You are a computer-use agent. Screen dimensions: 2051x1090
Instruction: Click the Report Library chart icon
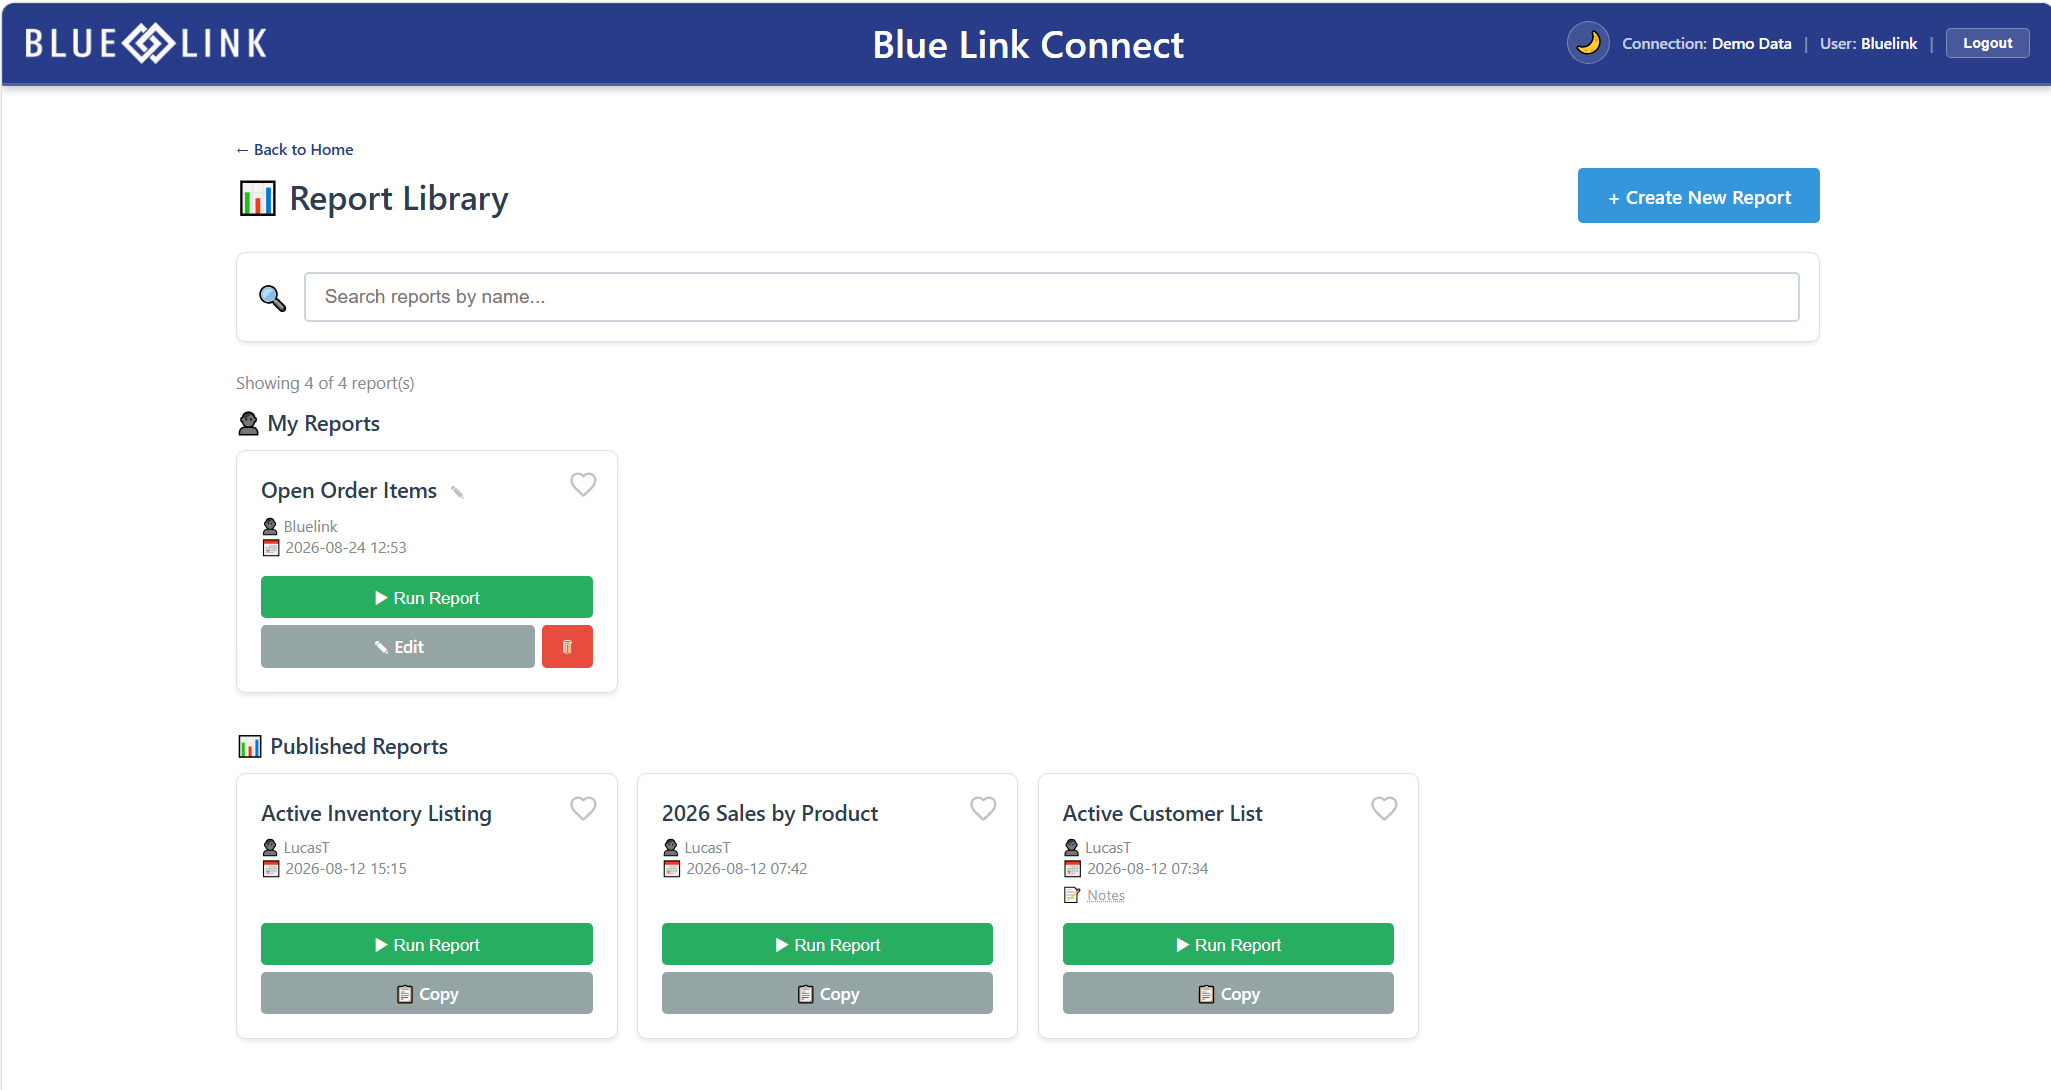tap(258, 198)
